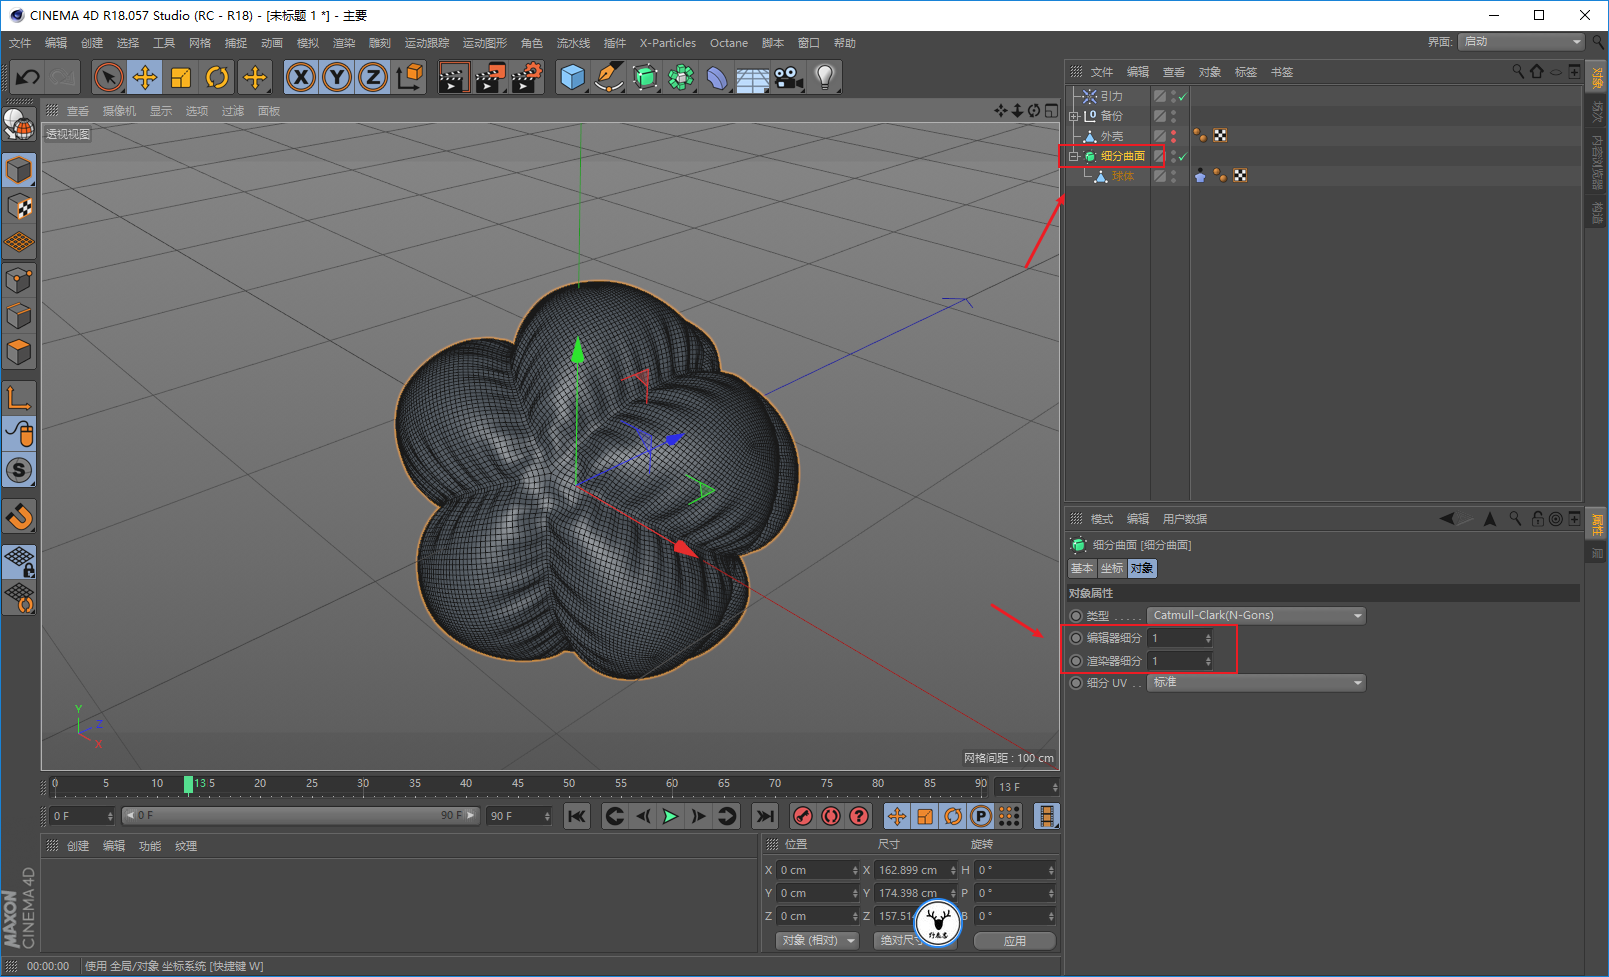This screenshot has width=1609, height=977.
Task: Click the magnet tool in left sidebar
Action: point(19,517)
